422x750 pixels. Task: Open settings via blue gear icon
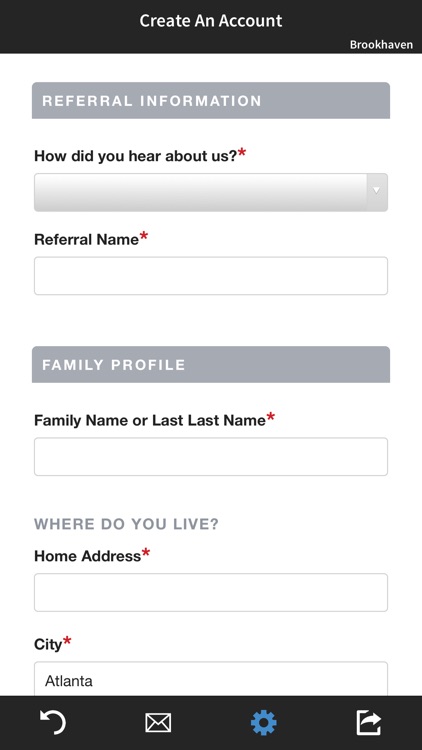coord(264,722)
